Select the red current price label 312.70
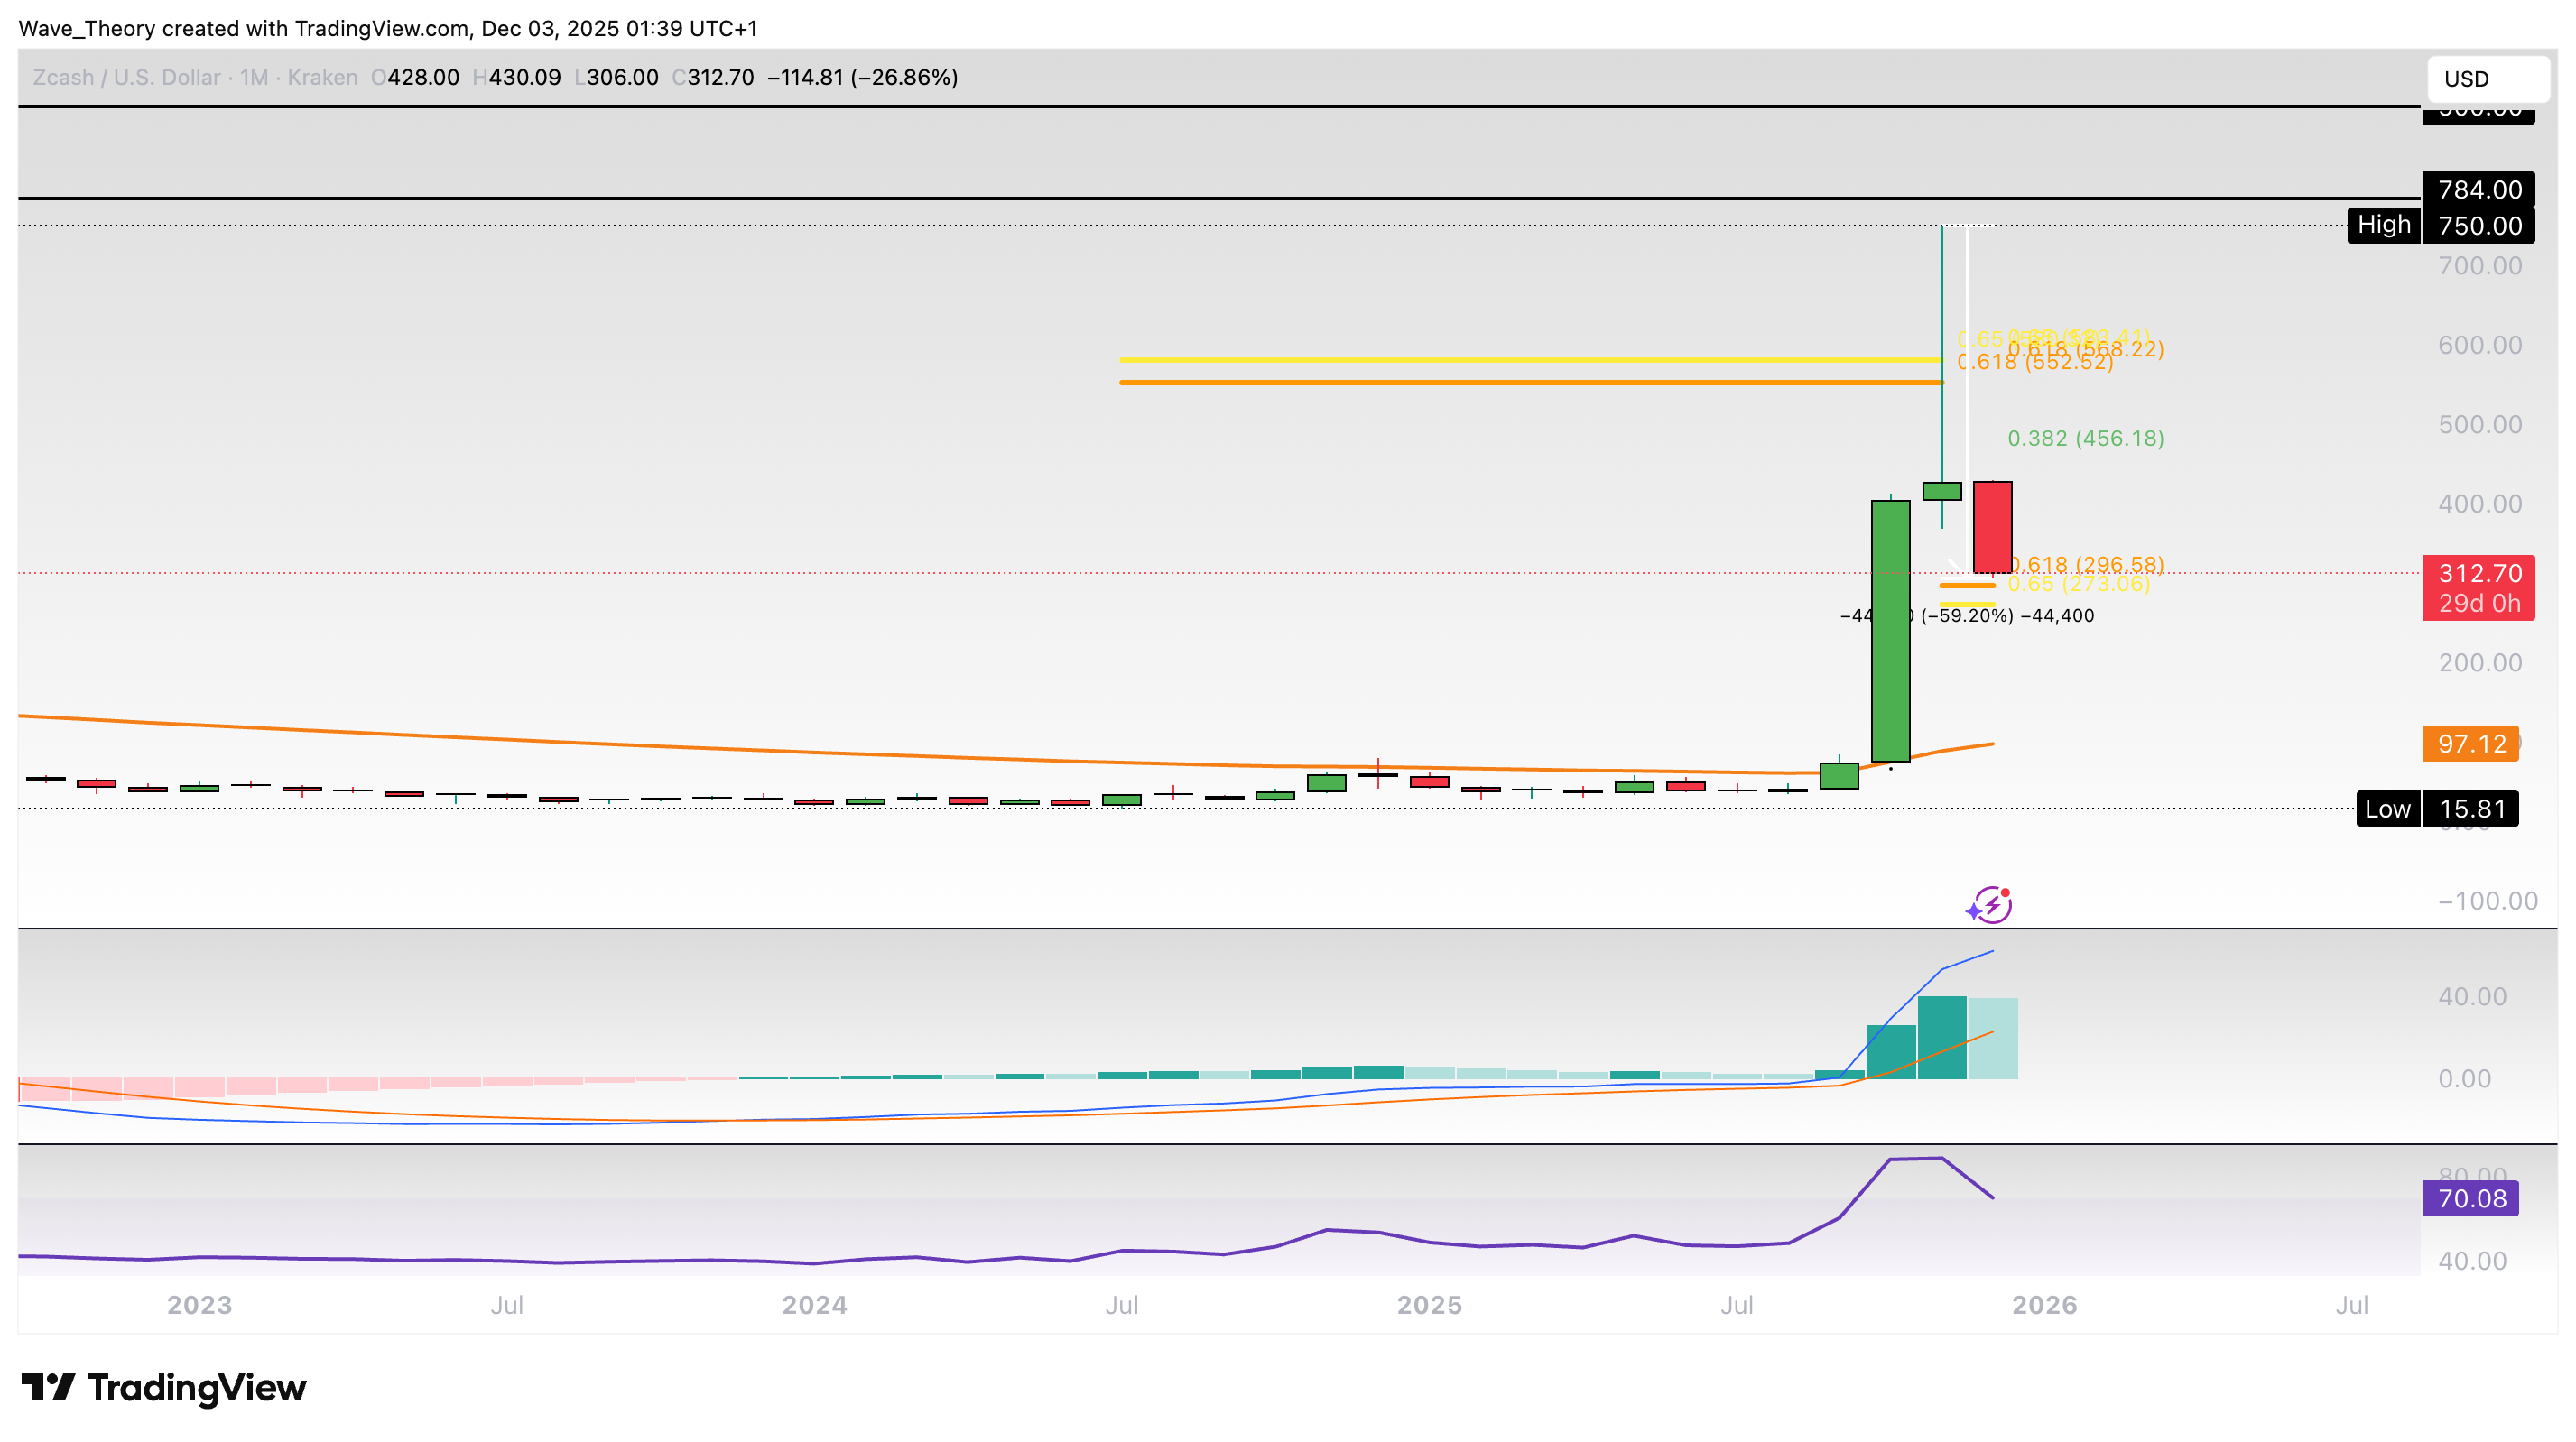The image size is (2576, 1442). [x=2479, y=573]
